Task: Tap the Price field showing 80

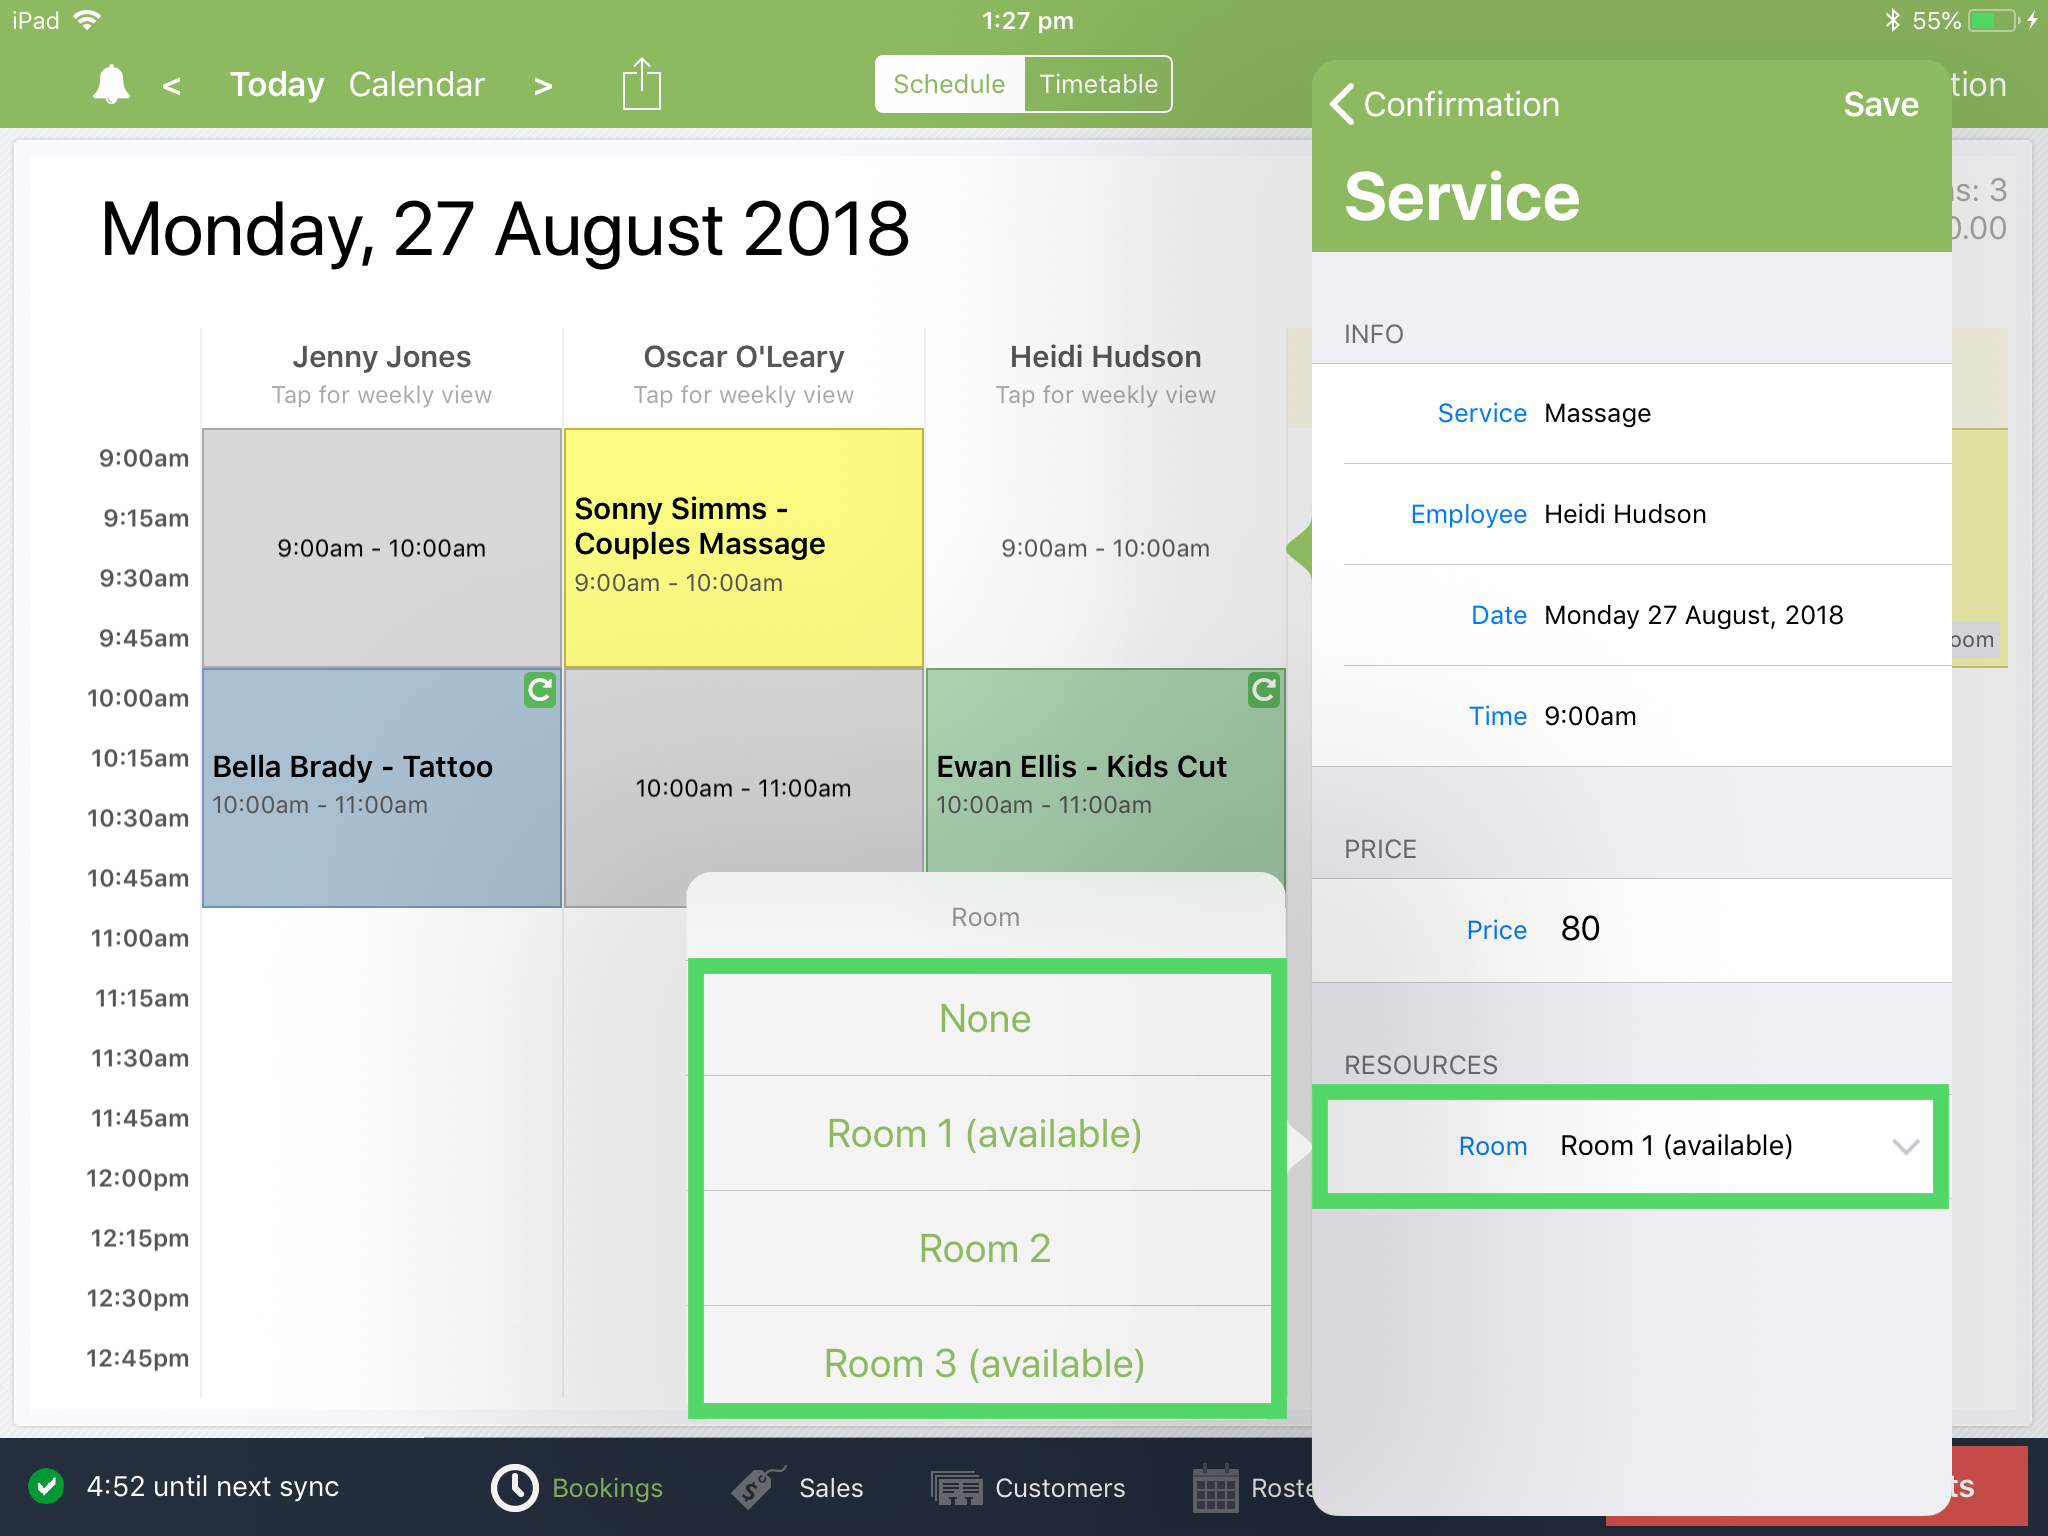Action: coord(1581,929)
